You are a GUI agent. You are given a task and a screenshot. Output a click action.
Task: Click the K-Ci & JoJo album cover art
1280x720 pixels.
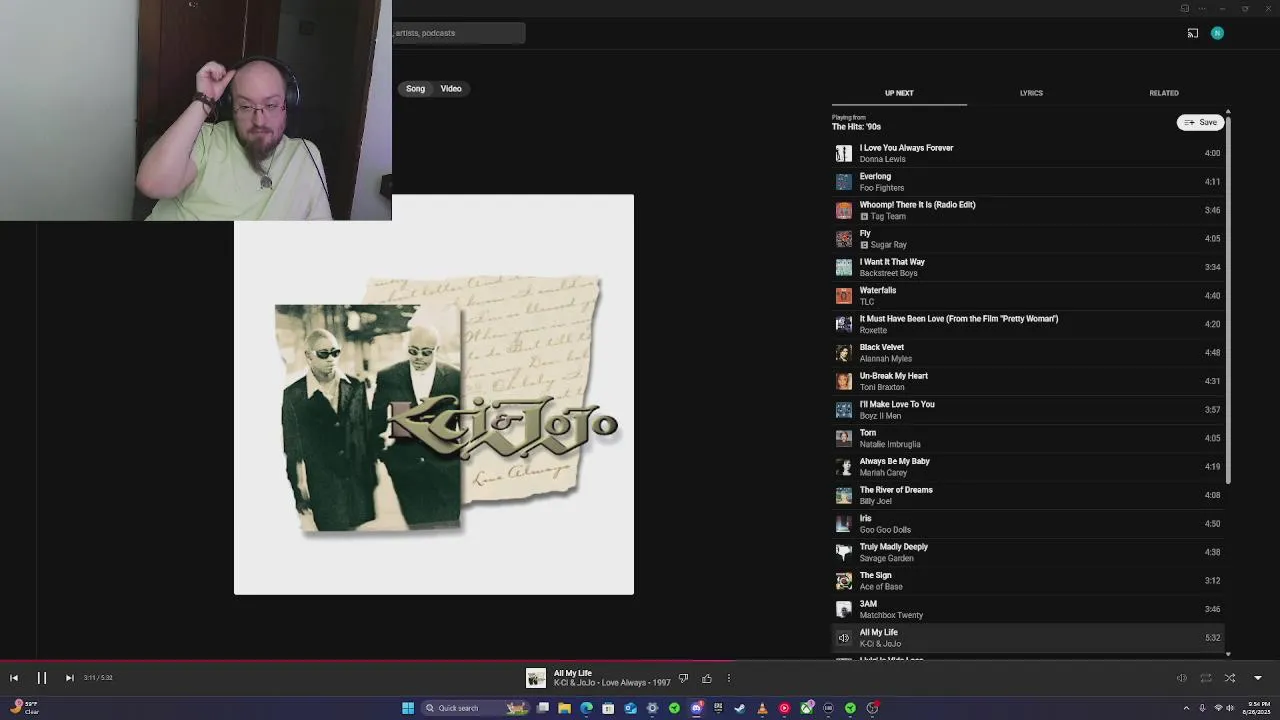tap(434, 394)
